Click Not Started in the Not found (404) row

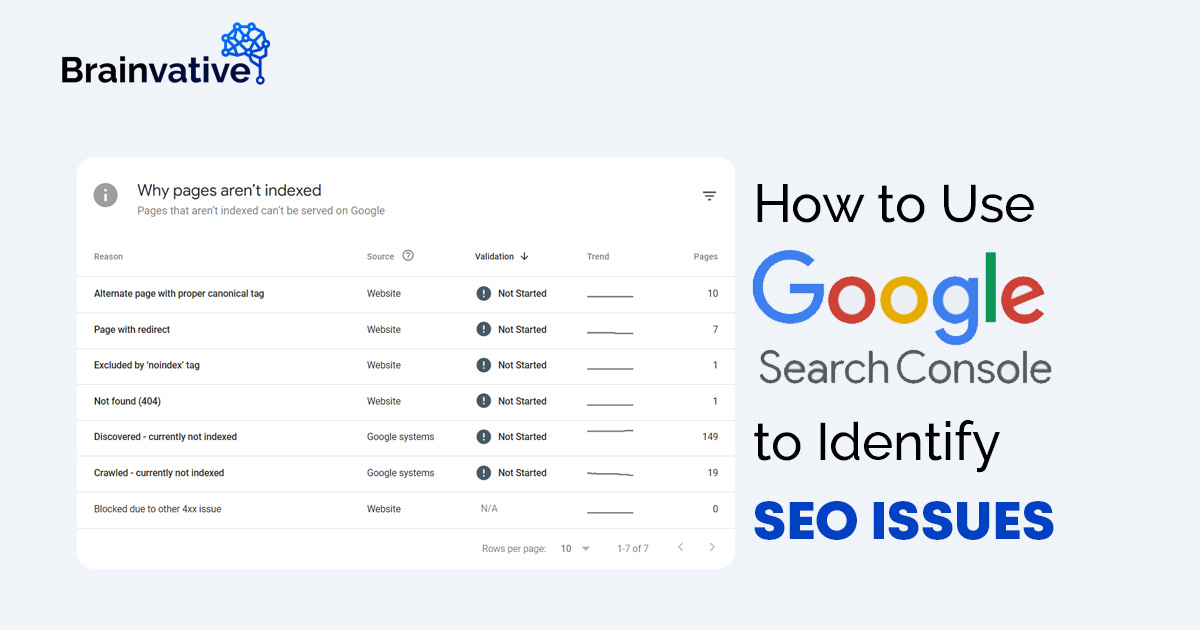tap(522, 402)
